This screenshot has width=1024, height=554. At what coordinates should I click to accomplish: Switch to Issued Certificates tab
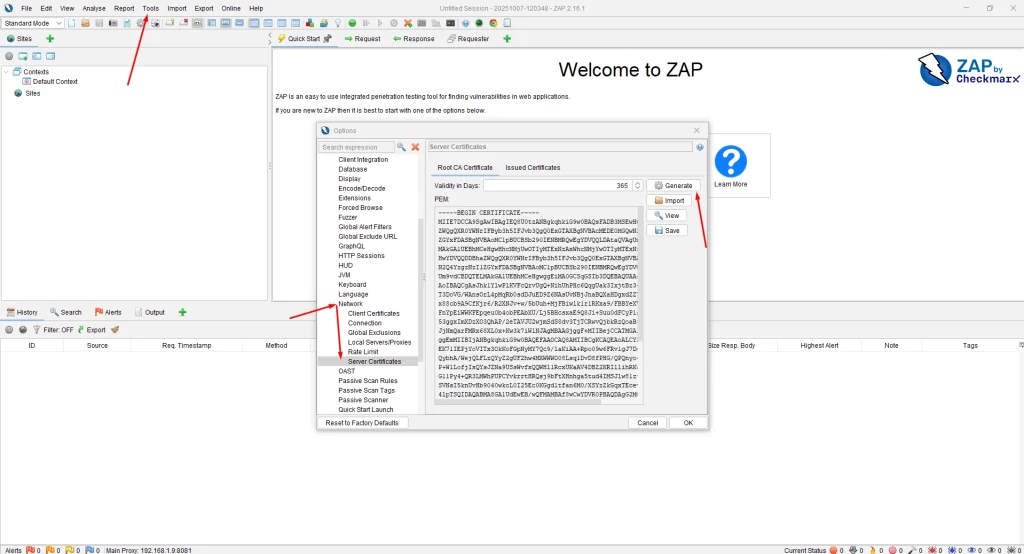(532, 167)
